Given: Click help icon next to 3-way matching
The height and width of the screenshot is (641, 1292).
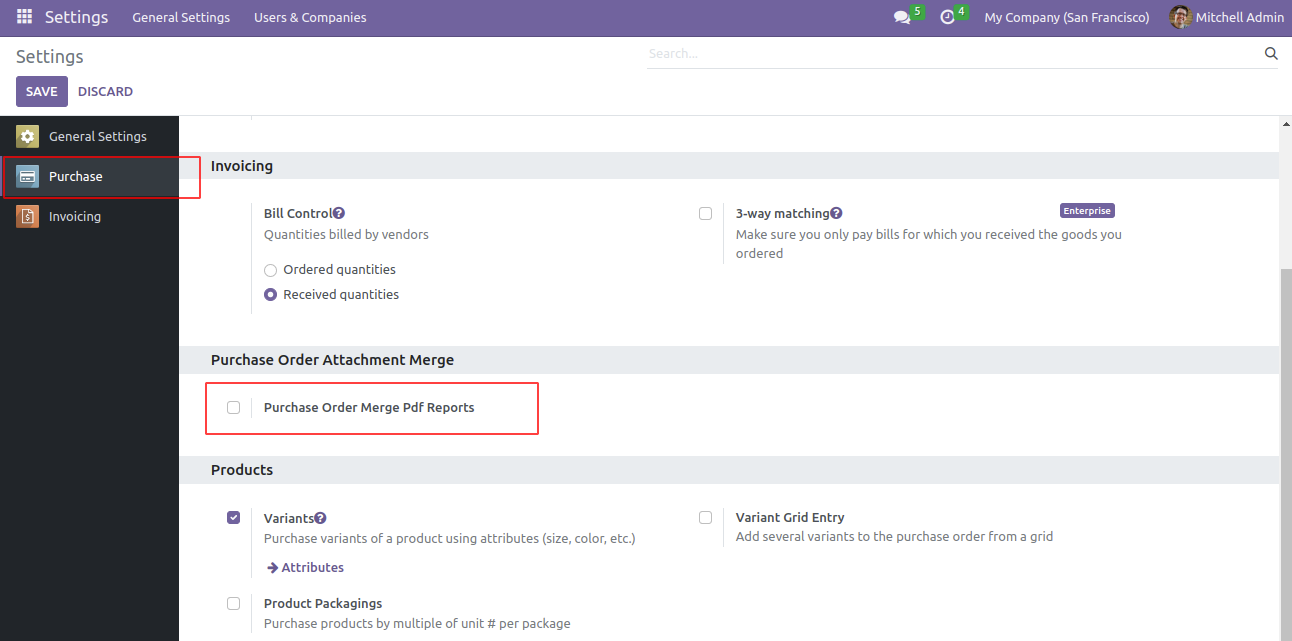Looking at the screenshot, I should [836, 213].
